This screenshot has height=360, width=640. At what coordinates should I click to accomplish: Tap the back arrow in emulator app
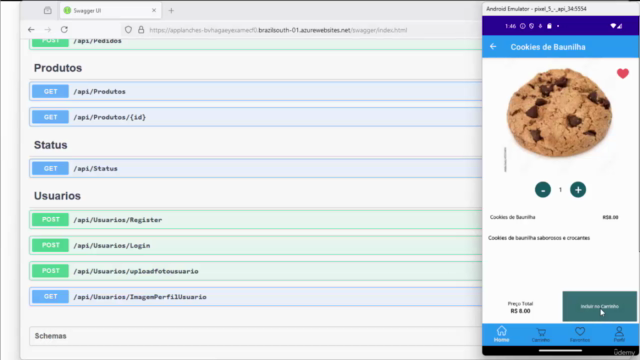click(x=493, y=47)
